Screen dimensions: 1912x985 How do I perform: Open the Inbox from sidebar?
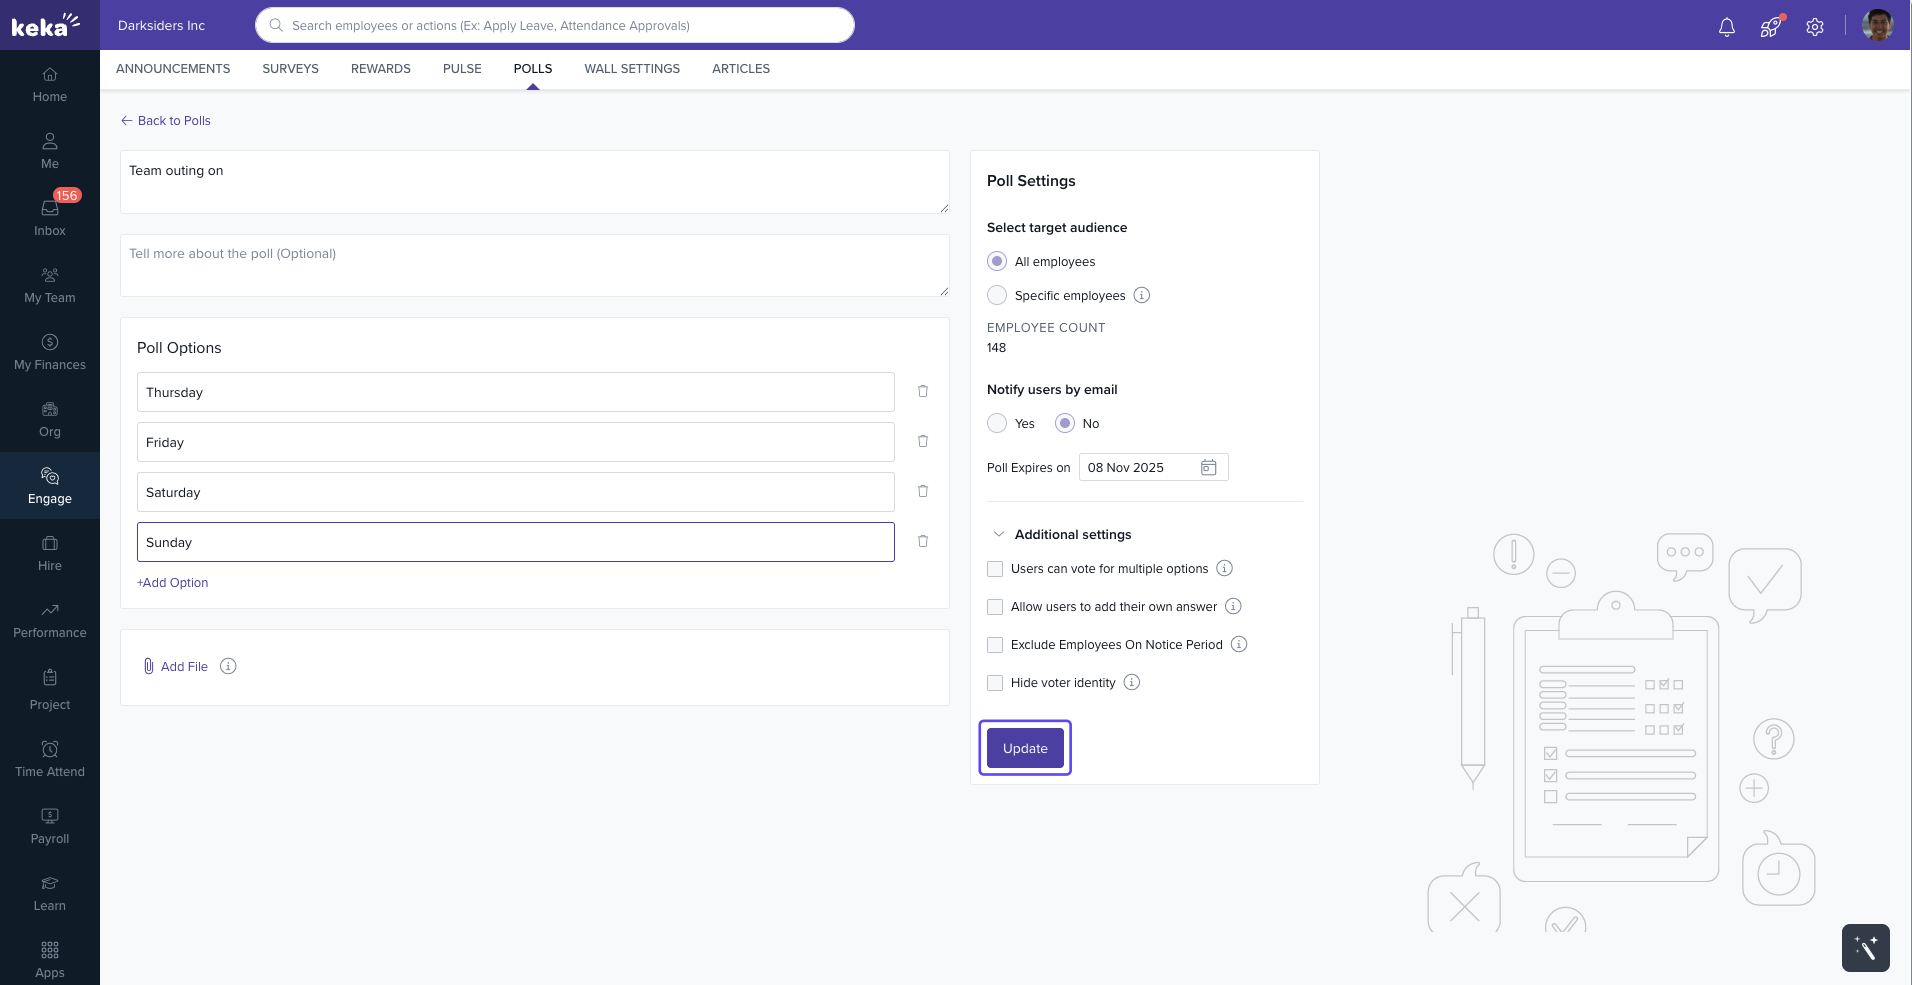coord(50,216)
